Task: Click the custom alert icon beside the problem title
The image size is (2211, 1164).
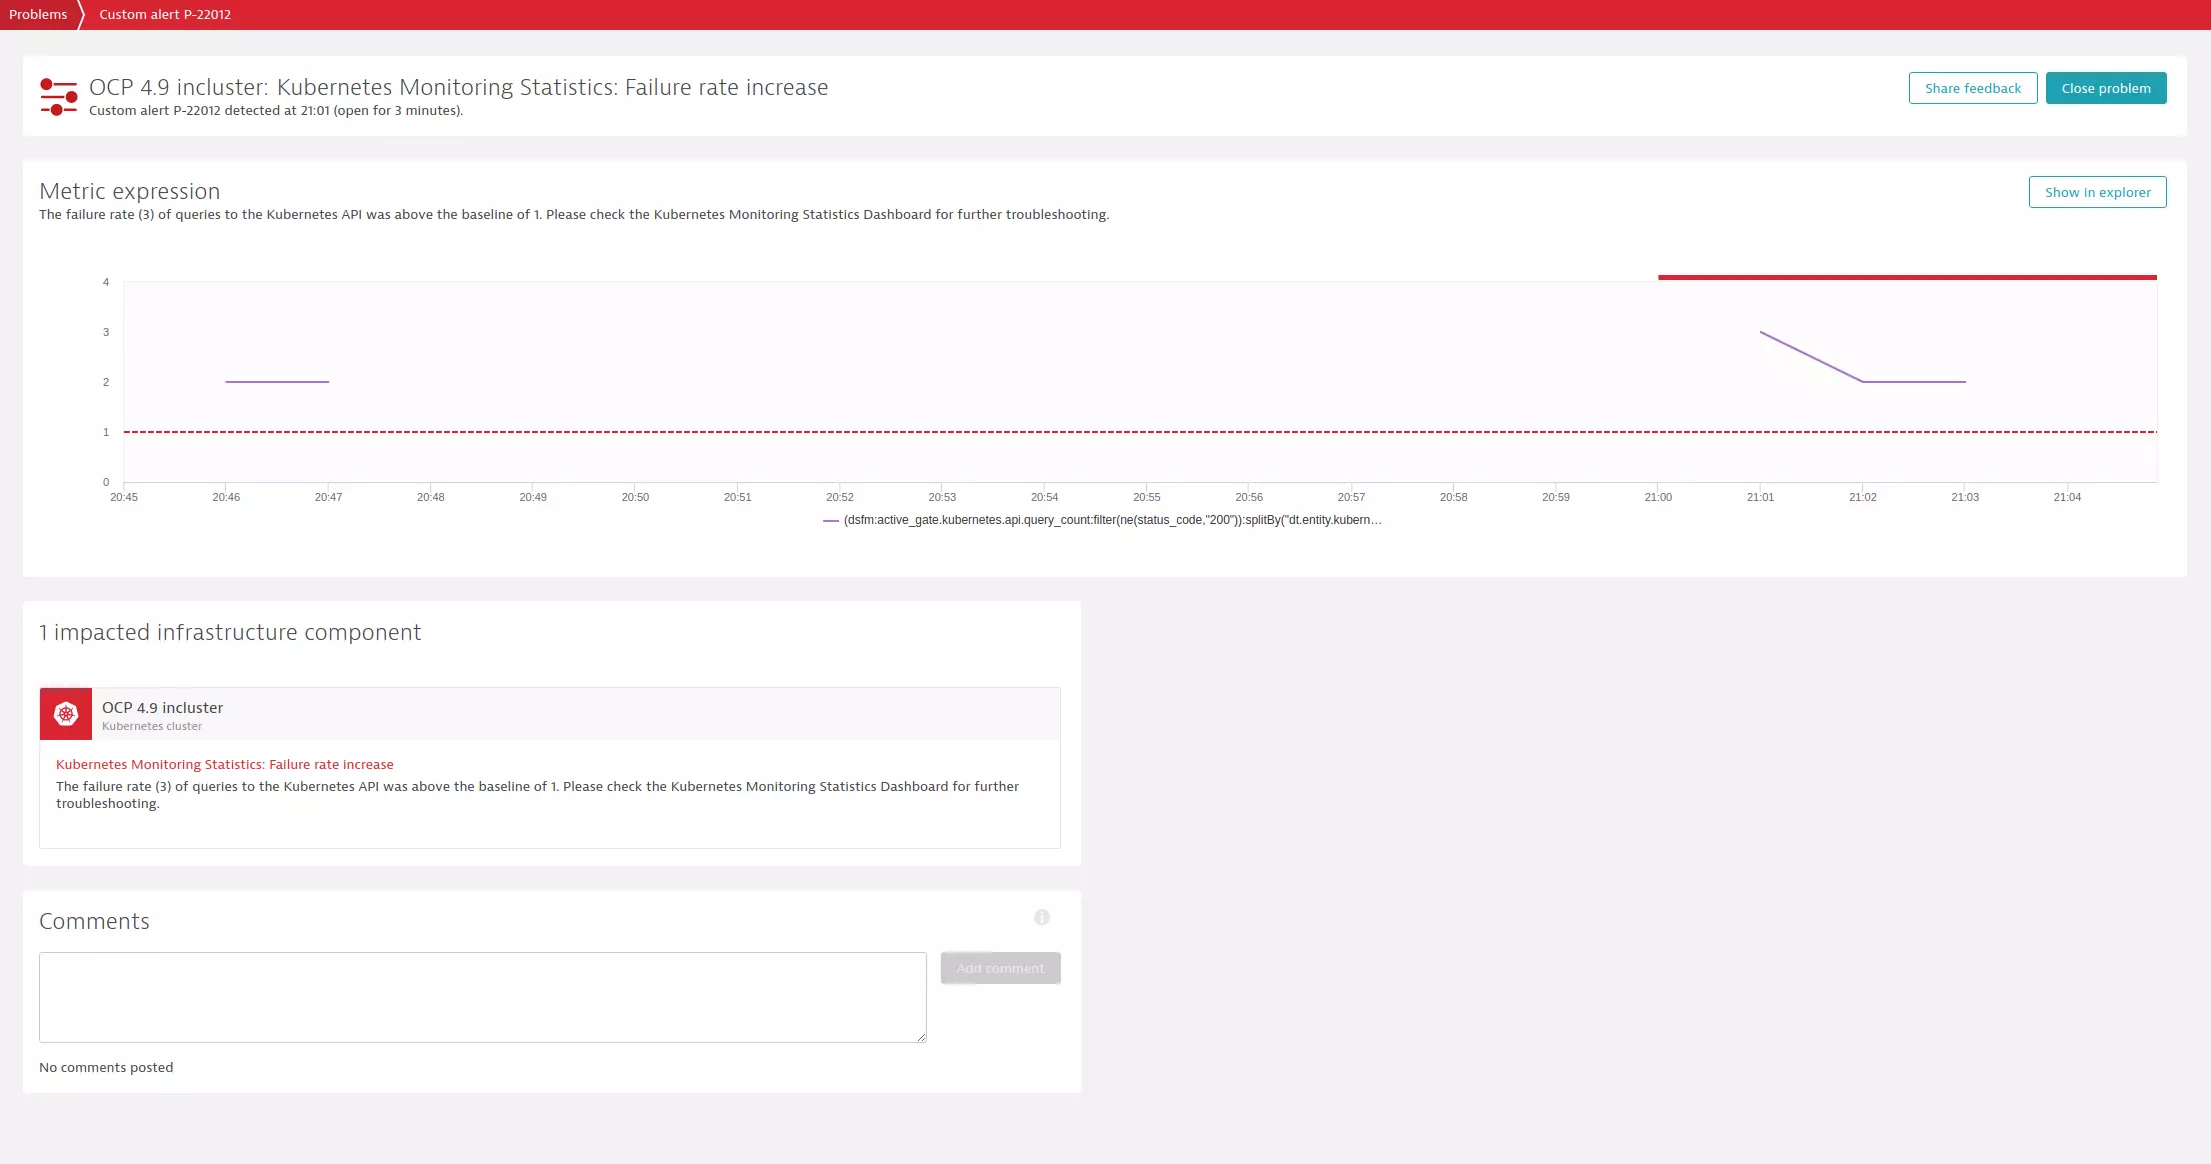Action: tap(58, 96)
